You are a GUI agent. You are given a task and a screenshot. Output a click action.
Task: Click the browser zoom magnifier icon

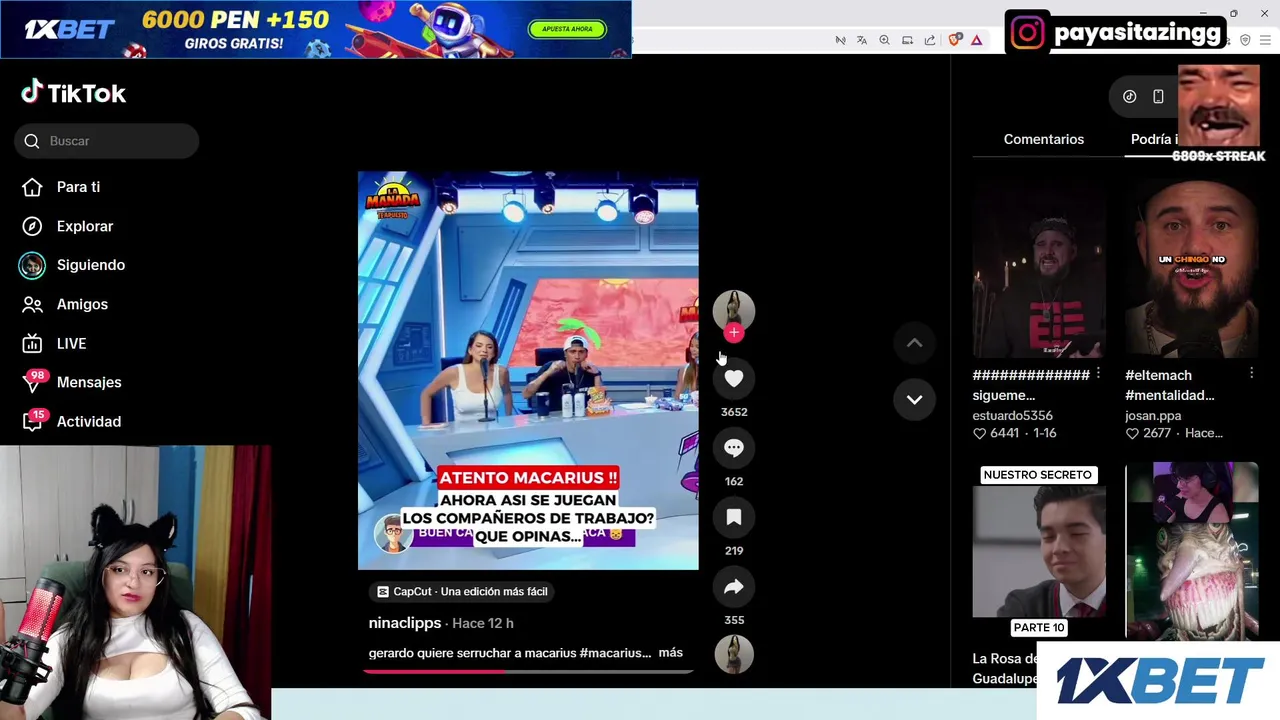pyautogui.click(x=884, y=40)
